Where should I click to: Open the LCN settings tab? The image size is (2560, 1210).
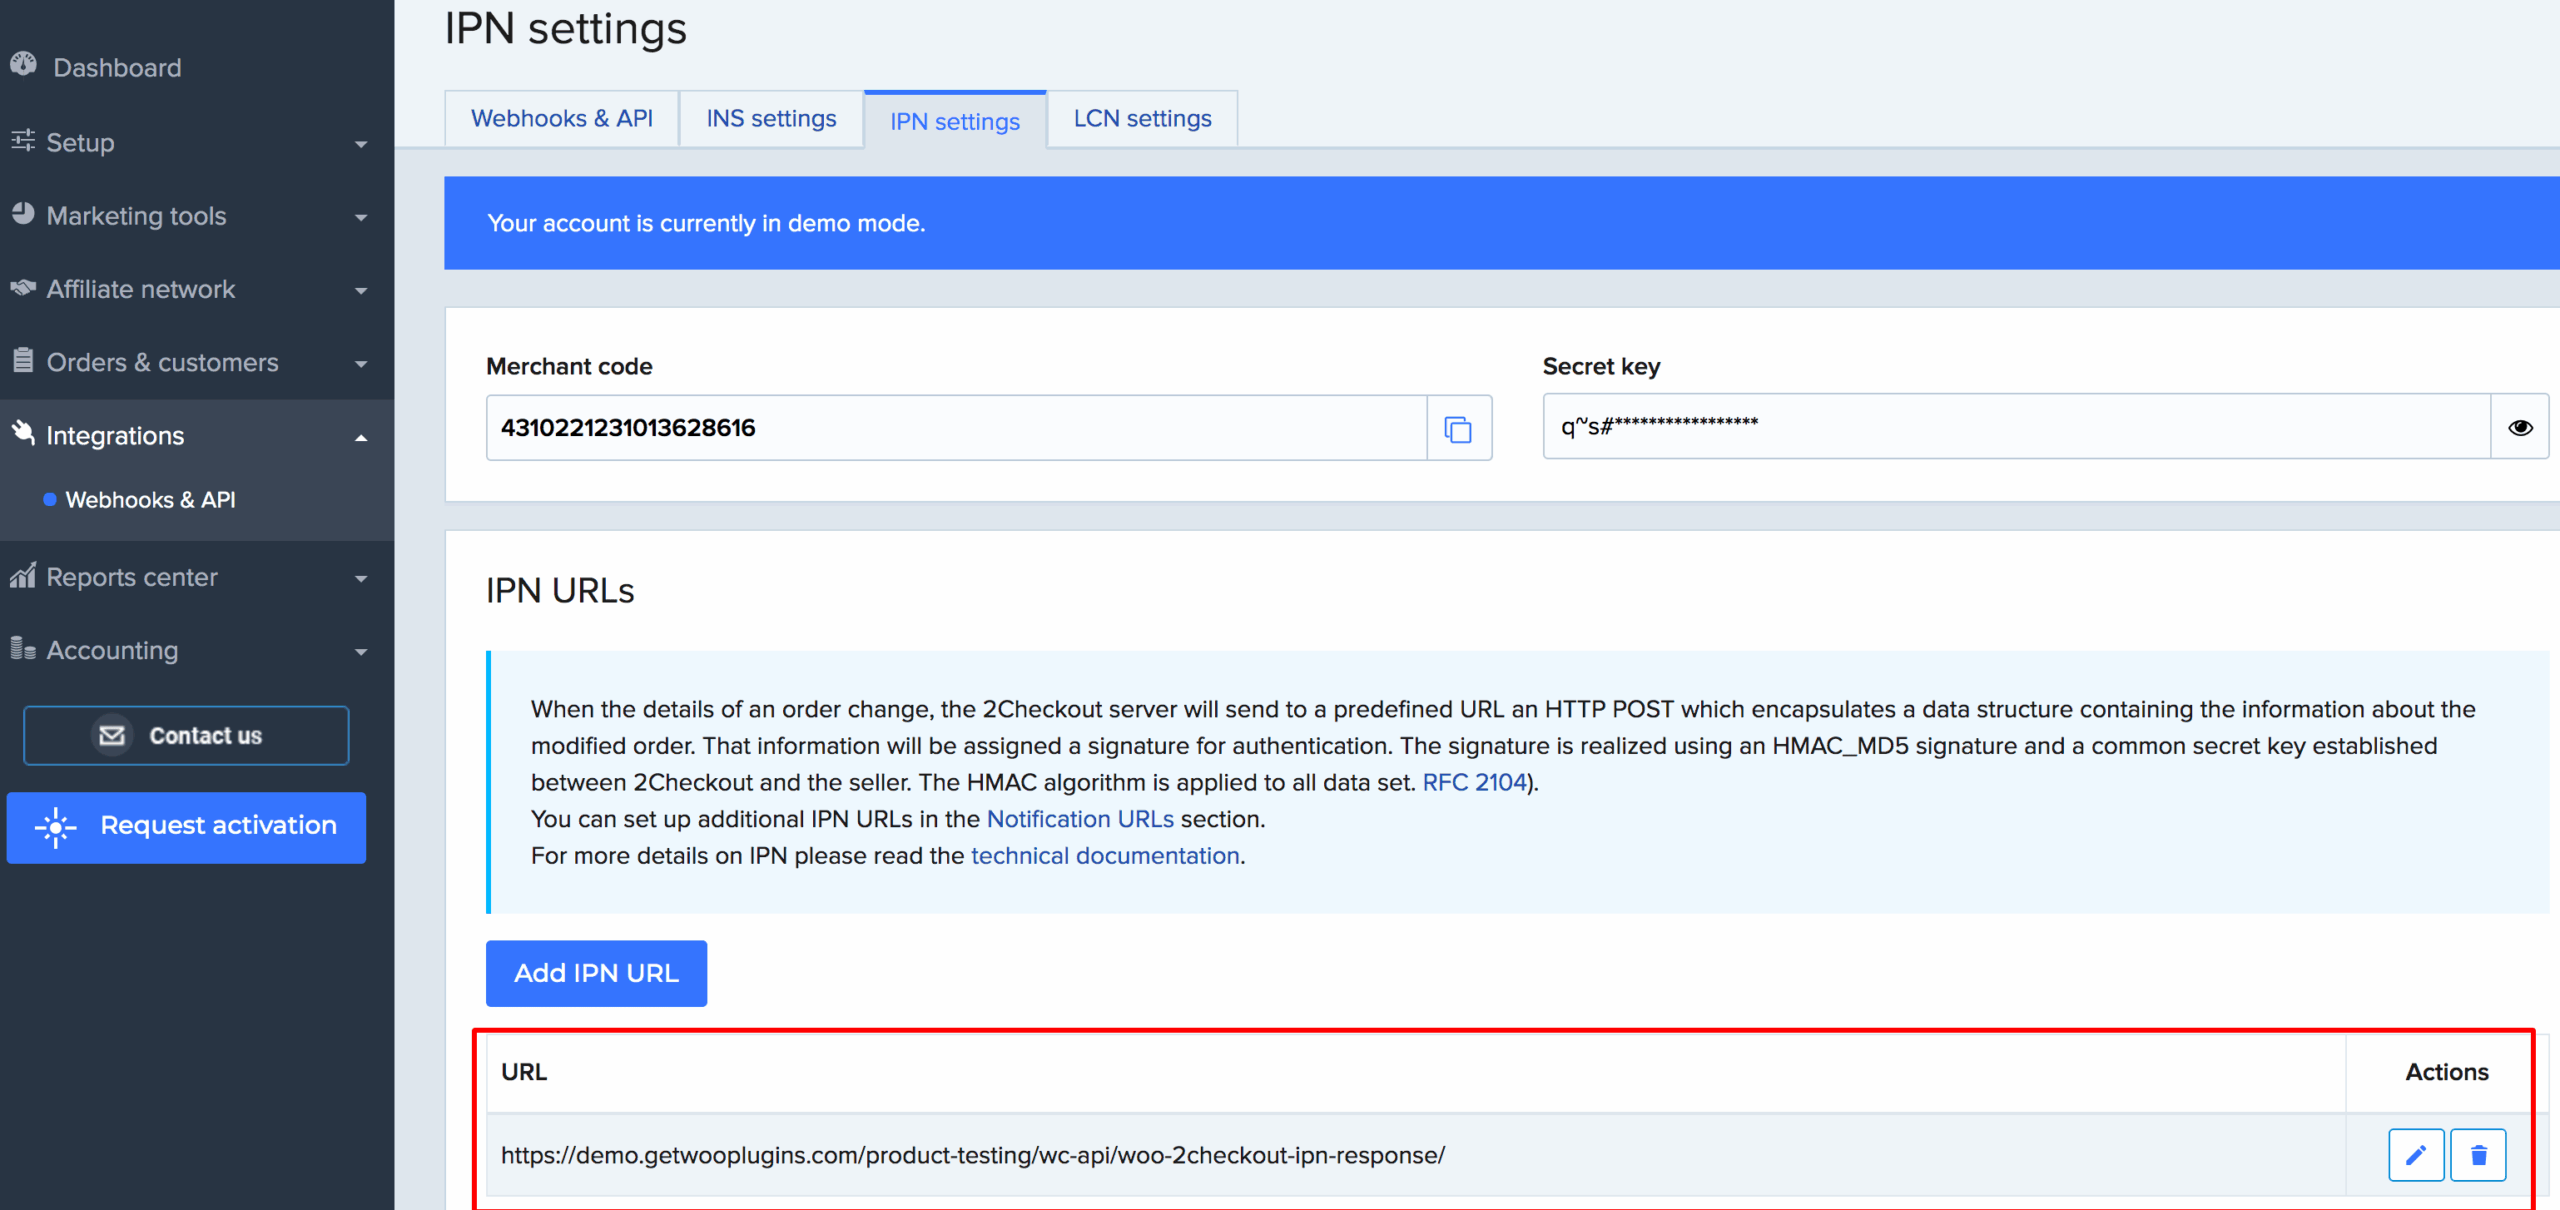1142,118
